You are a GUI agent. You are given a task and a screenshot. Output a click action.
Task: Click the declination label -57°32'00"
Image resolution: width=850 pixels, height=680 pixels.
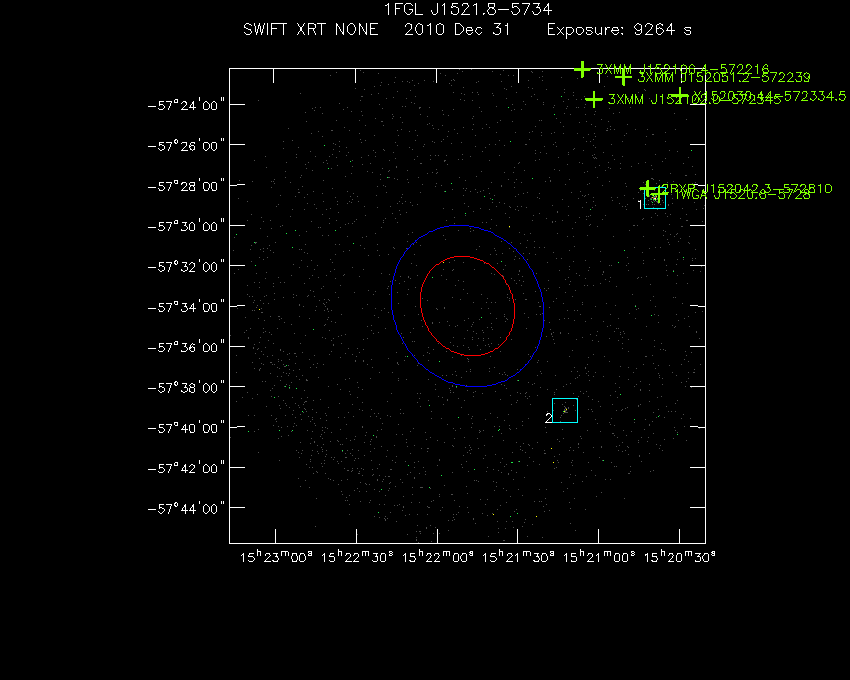tap(186, 267)
